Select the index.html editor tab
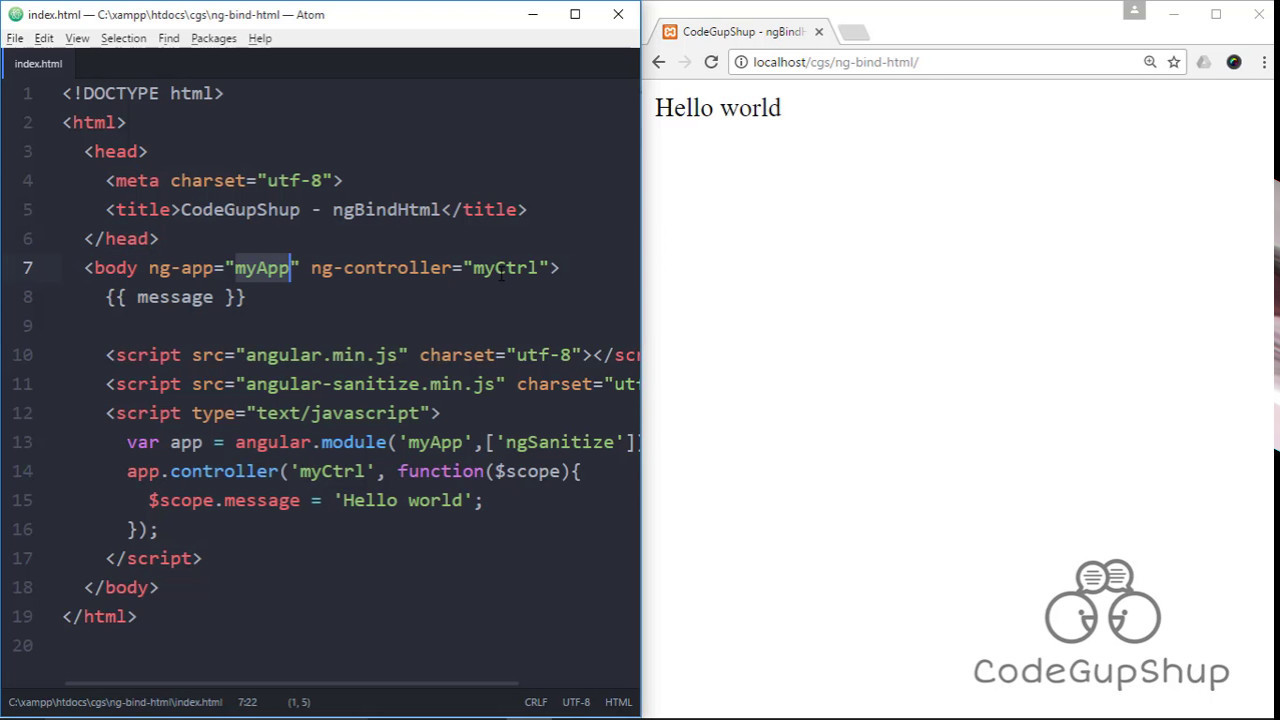Image resolution: width=1280 pixels, height=720 pixels. coord(38,63)
